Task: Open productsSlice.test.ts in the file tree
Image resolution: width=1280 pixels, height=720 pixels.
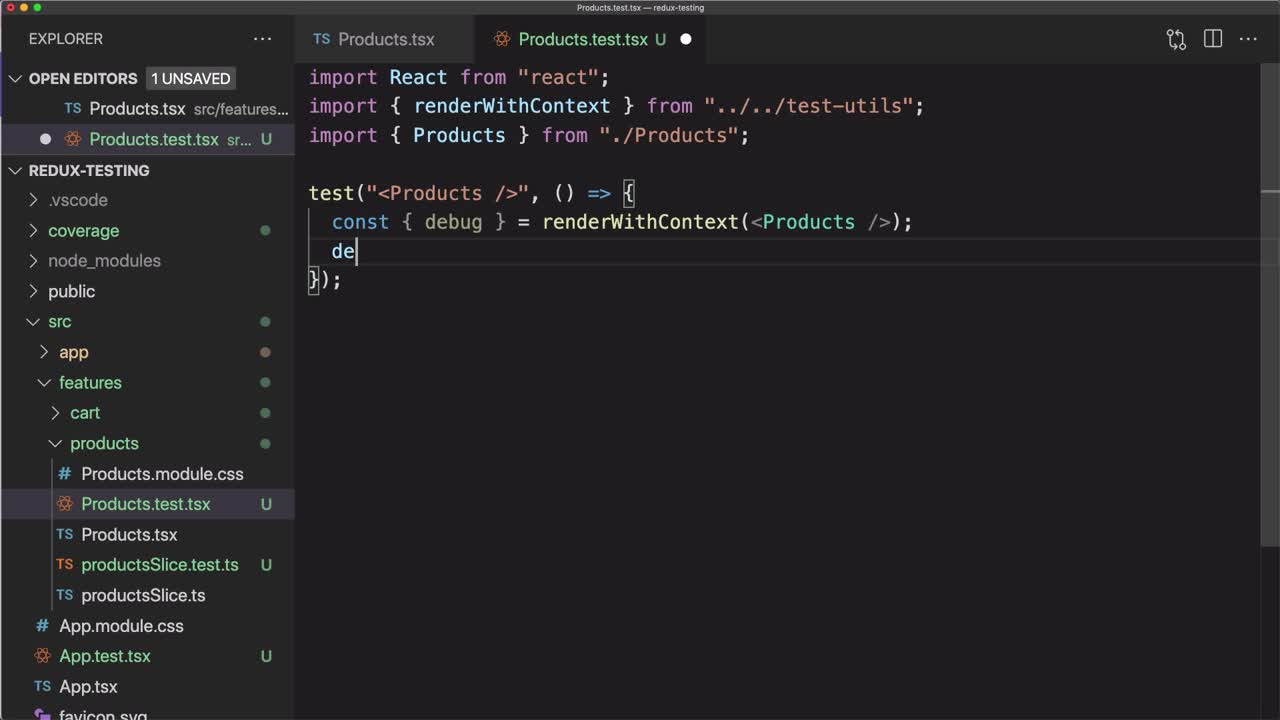Action: tap(159, 565)
